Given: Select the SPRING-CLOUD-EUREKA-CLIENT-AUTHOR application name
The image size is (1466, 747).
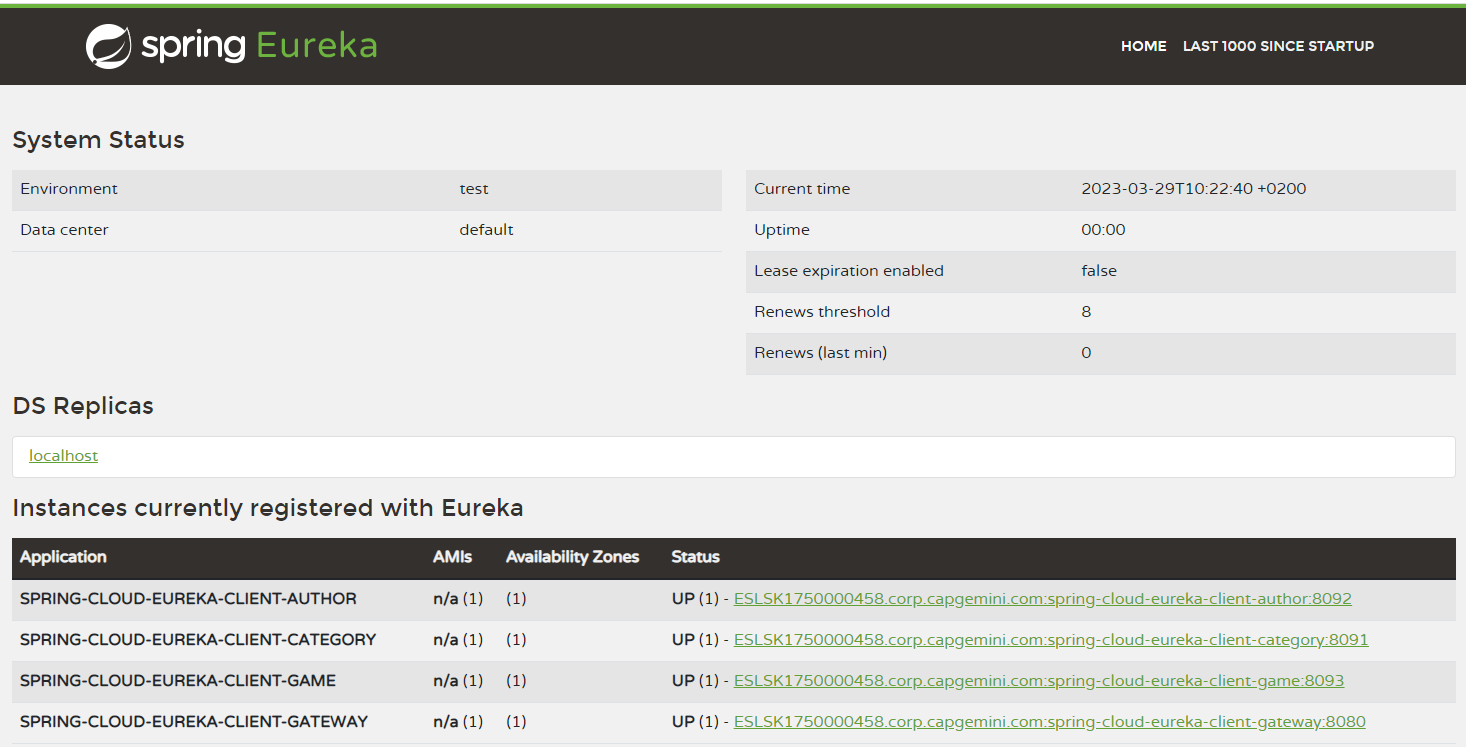Looking at the screenshot, I should click(x=188, y=599).
